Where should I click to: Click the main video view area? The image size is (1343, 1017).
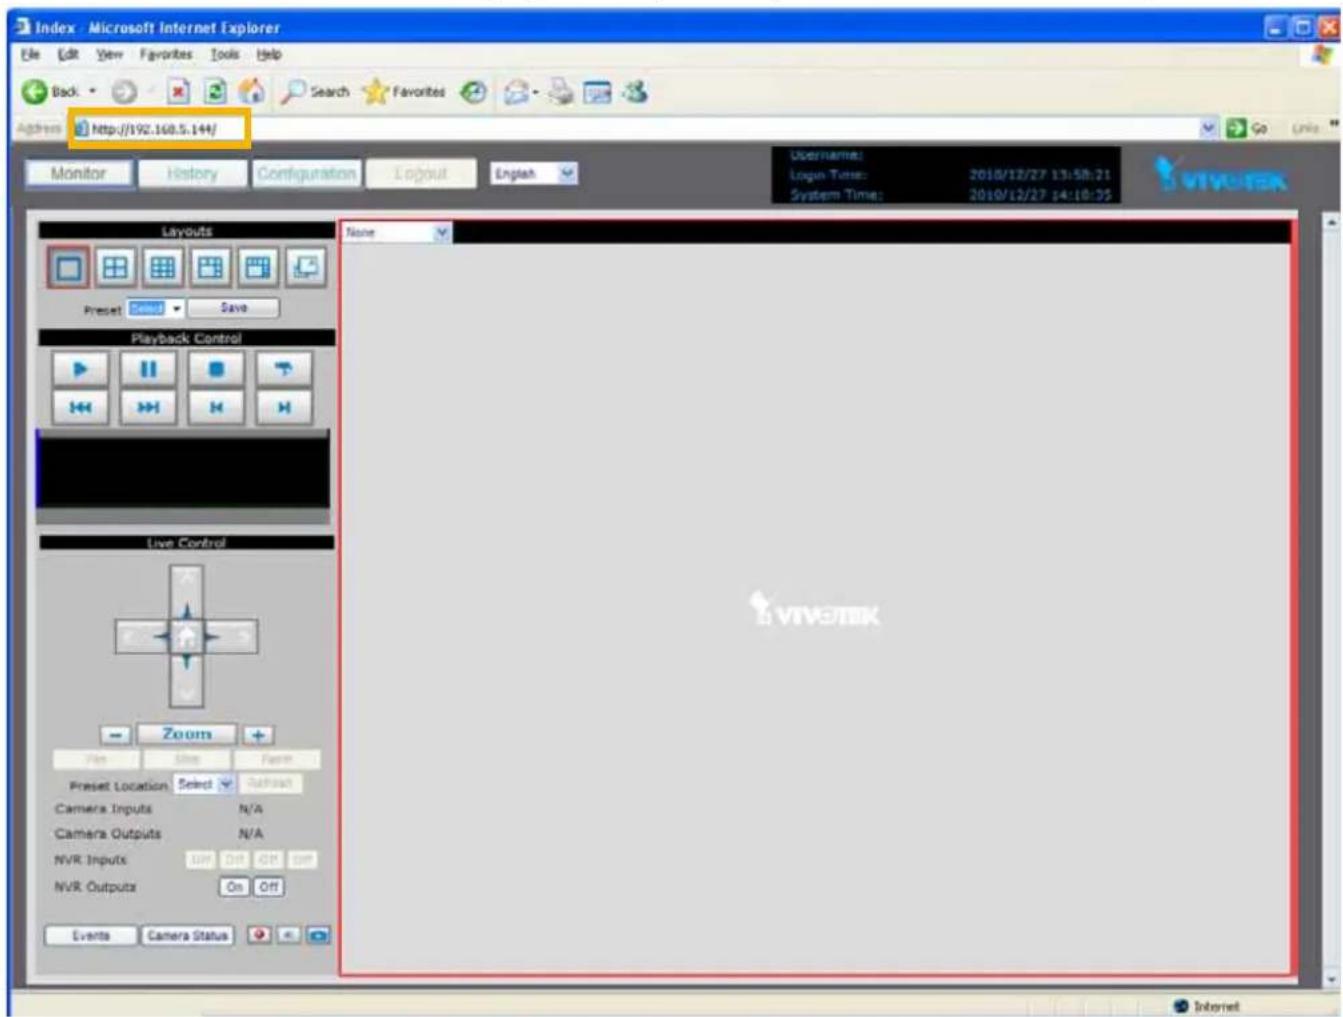point(815,610)
